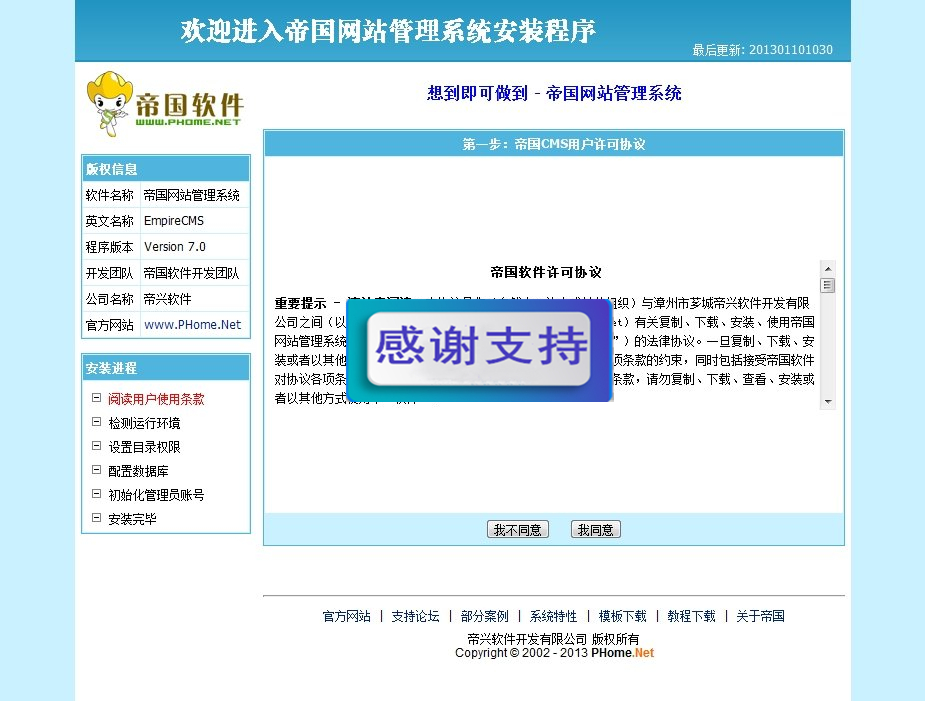Click the box icon beside 阅读用户使用条款
Screen dimensions: 925x701
pos(96,398)
